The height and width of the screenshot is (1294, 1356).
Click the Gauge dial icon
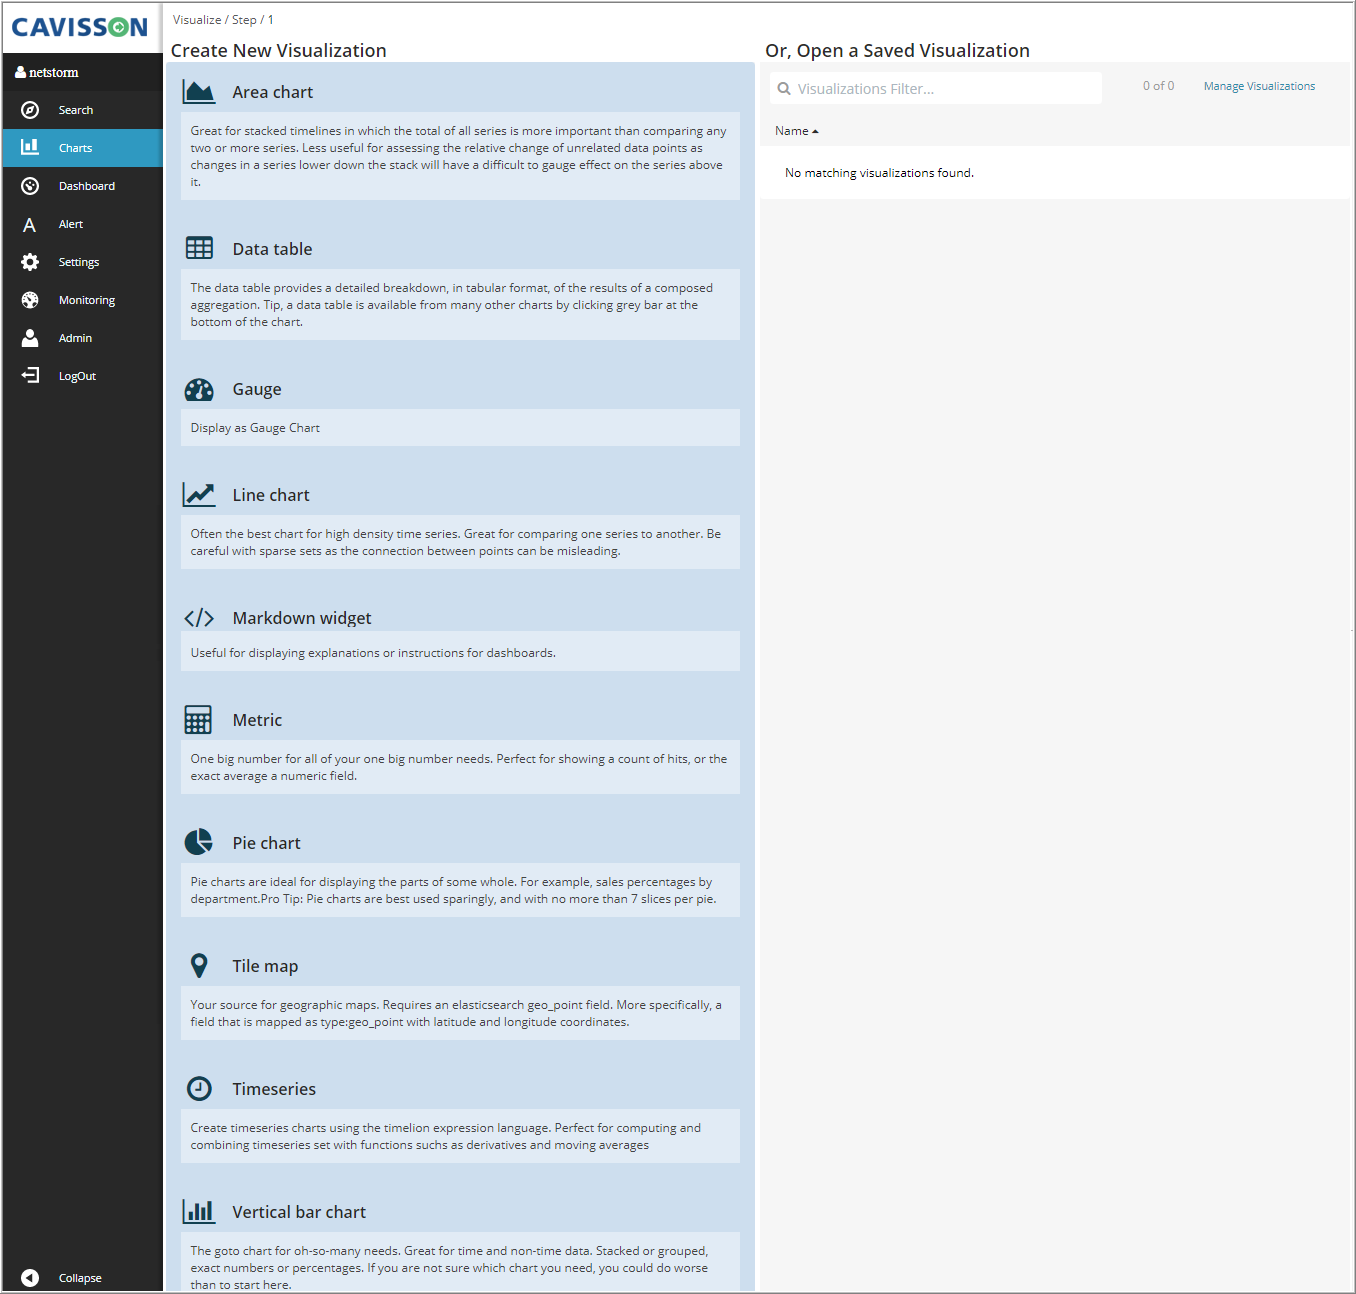(199, 390)
